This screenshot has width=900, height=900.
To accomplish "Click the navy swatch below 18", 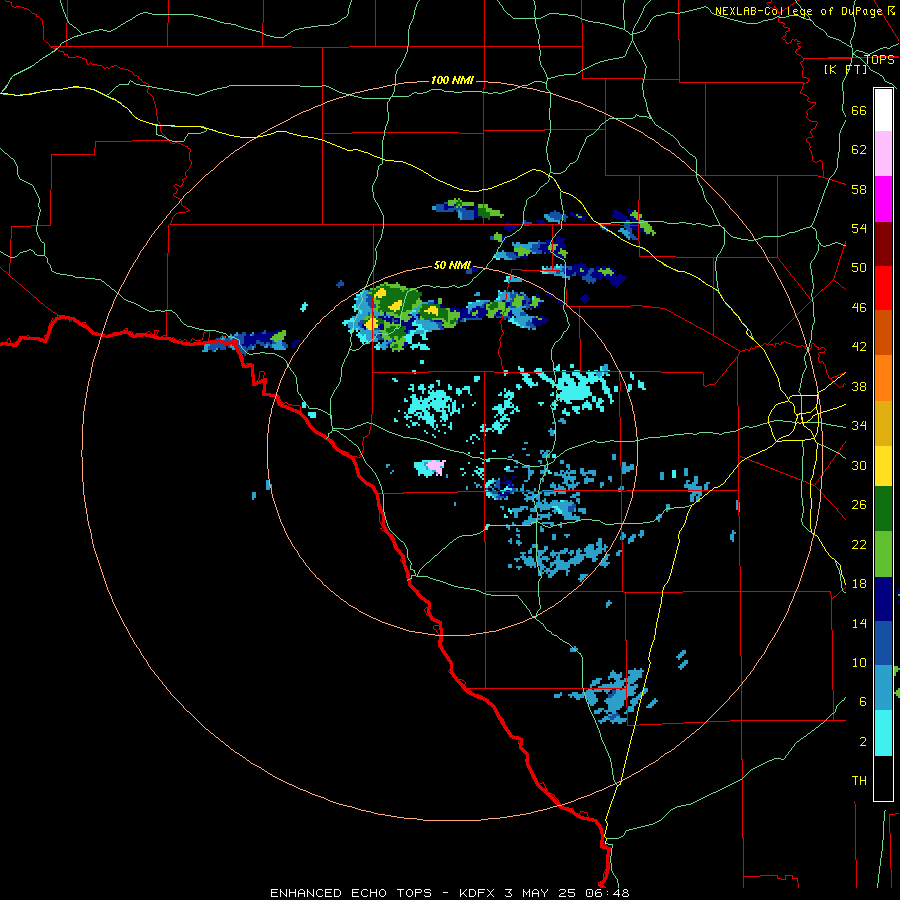I will pyautogui.click(x=883, y=599).
